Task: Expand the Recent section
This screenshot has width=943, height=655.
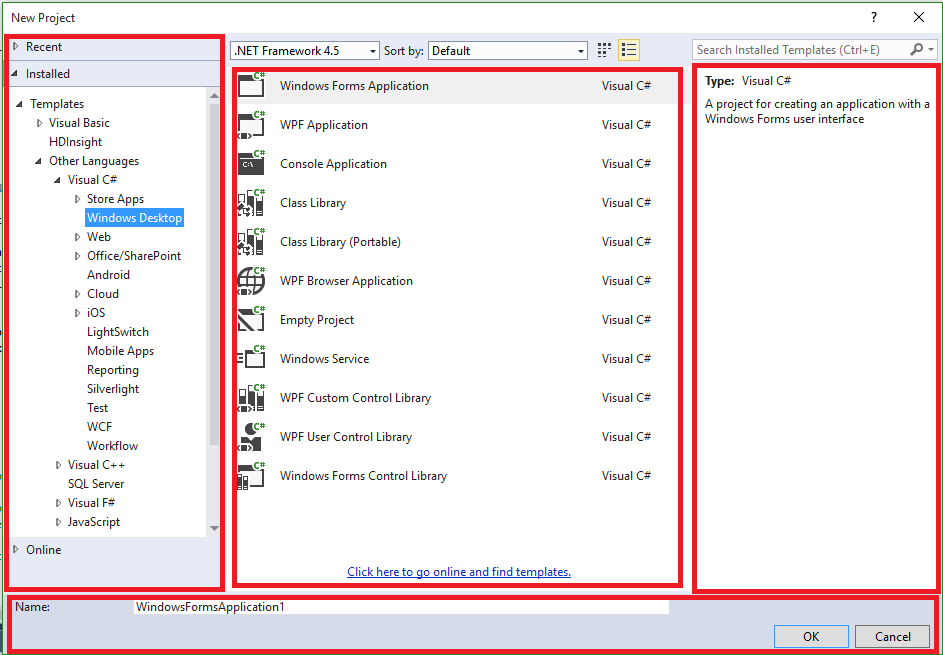Action: click(x=16, y=46)
